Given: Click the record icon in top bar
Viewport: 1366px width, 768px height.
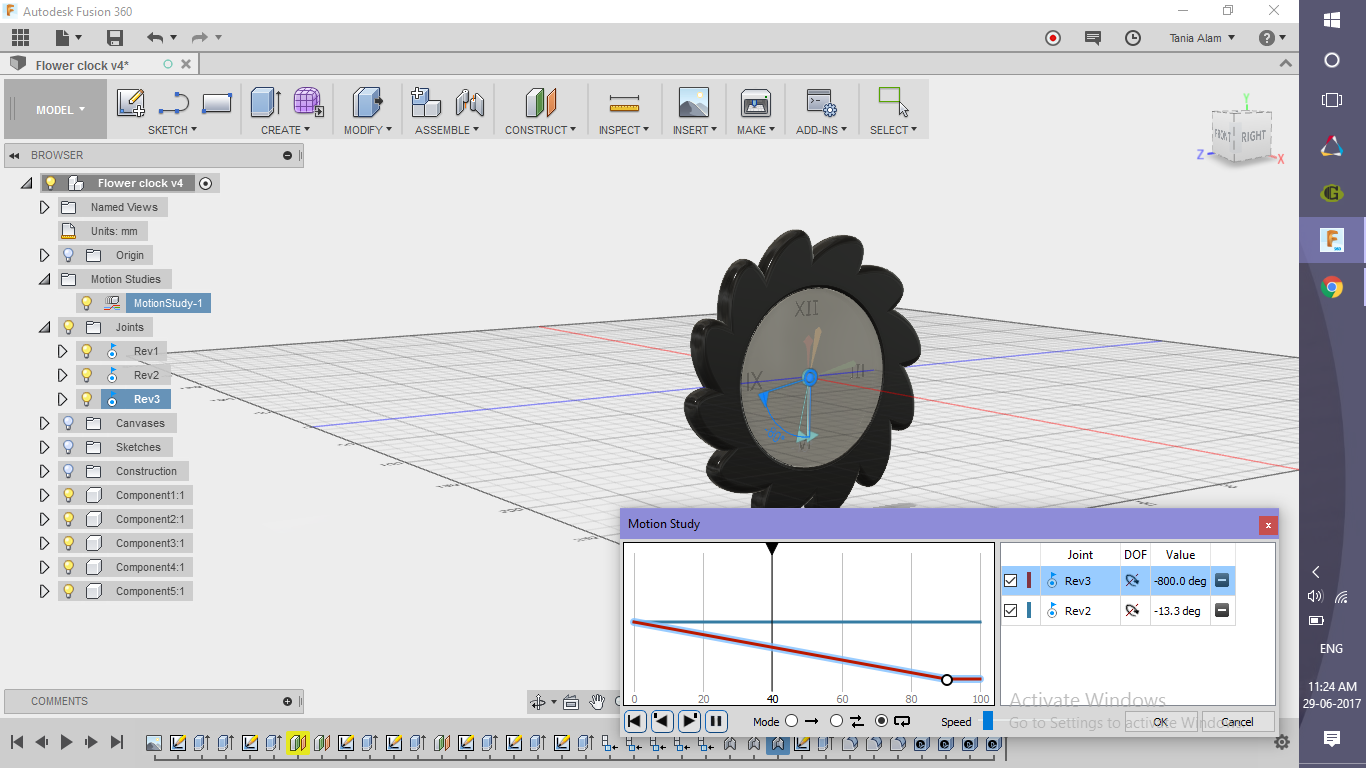Looking at the screenshot, I should coord(1053,38).
